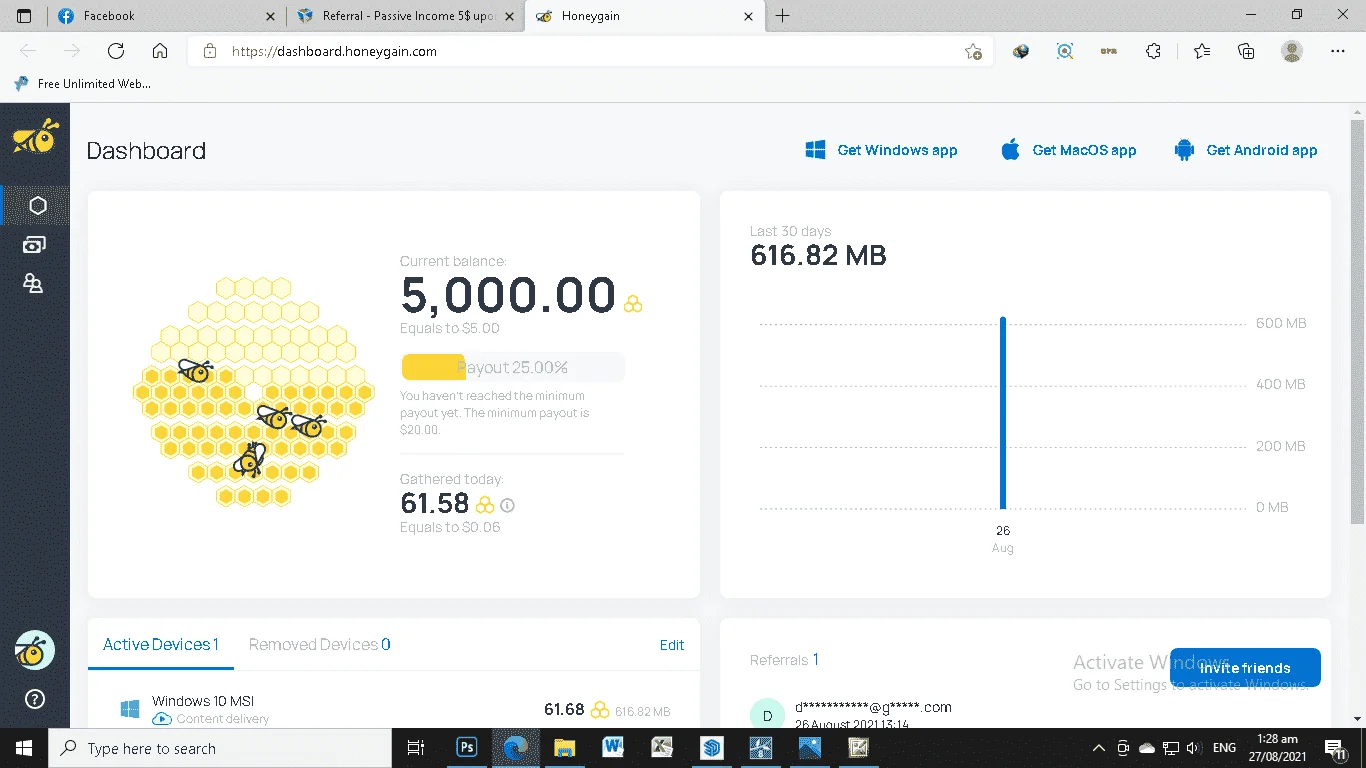Switch to the Facebook tab
This screenshot has width=1366, height=768.
pos(167,16)
